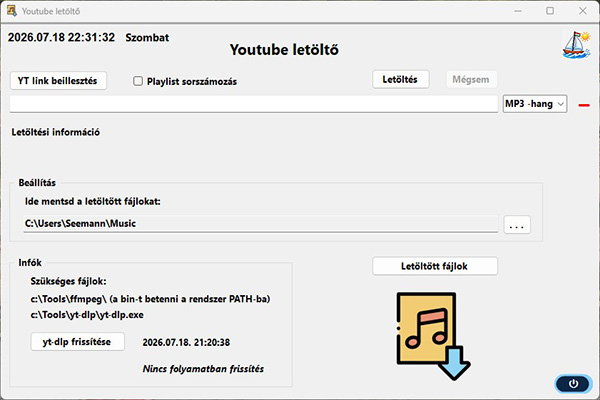This screenshot has width=600, height=400.
Task: Click the red minus remove icon
Action: [x=584, y=105]
